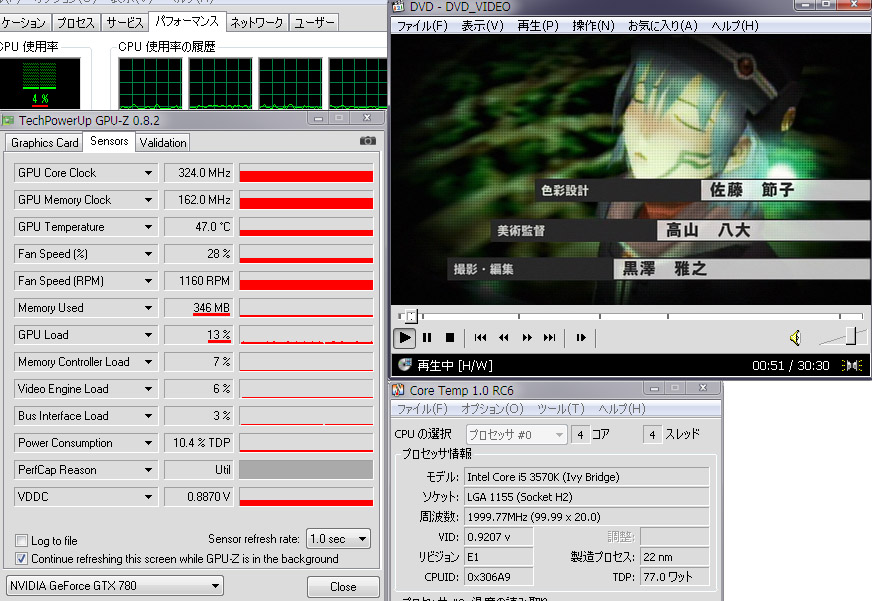
Task: Switch to Graphics Card tab in GPU-Z
Action: click(x=44, y=143)
